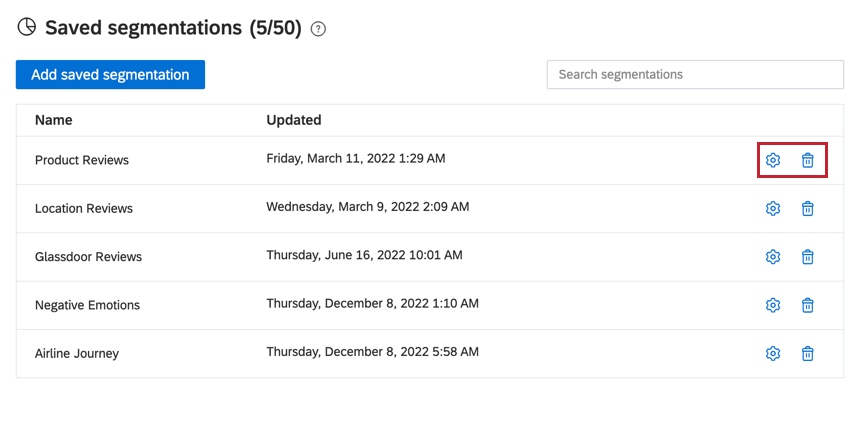The image size is (850, 425).
Task: Click the help question mark icon
Action: pos(318,29)
